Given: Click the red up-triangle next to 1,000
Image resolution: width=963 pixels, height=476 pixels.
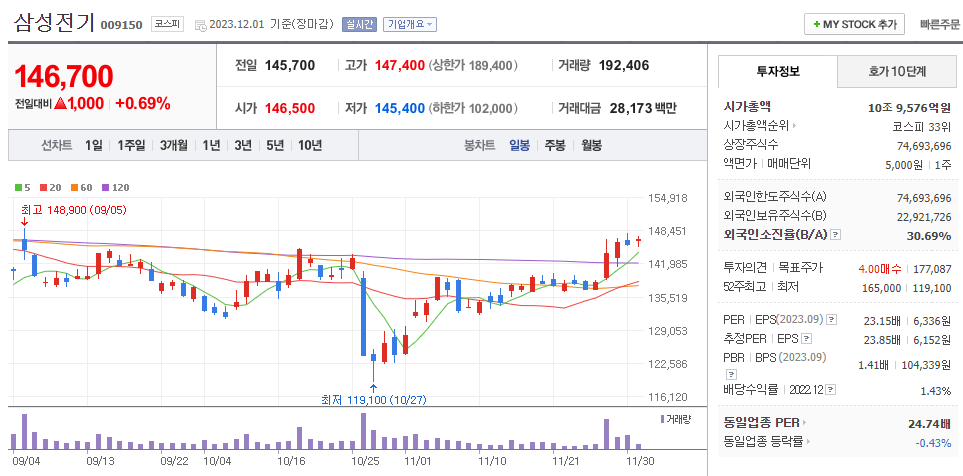Looking at the screenshot, I should point(60,103).
